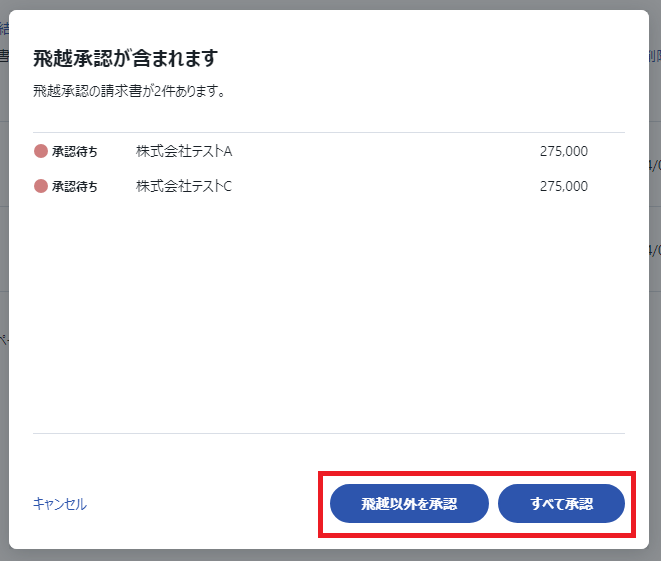The height and width of the screenshot is (561, 661).
Task: Cancel the dialog using キャンセル
Action: (x=60, y=504)
